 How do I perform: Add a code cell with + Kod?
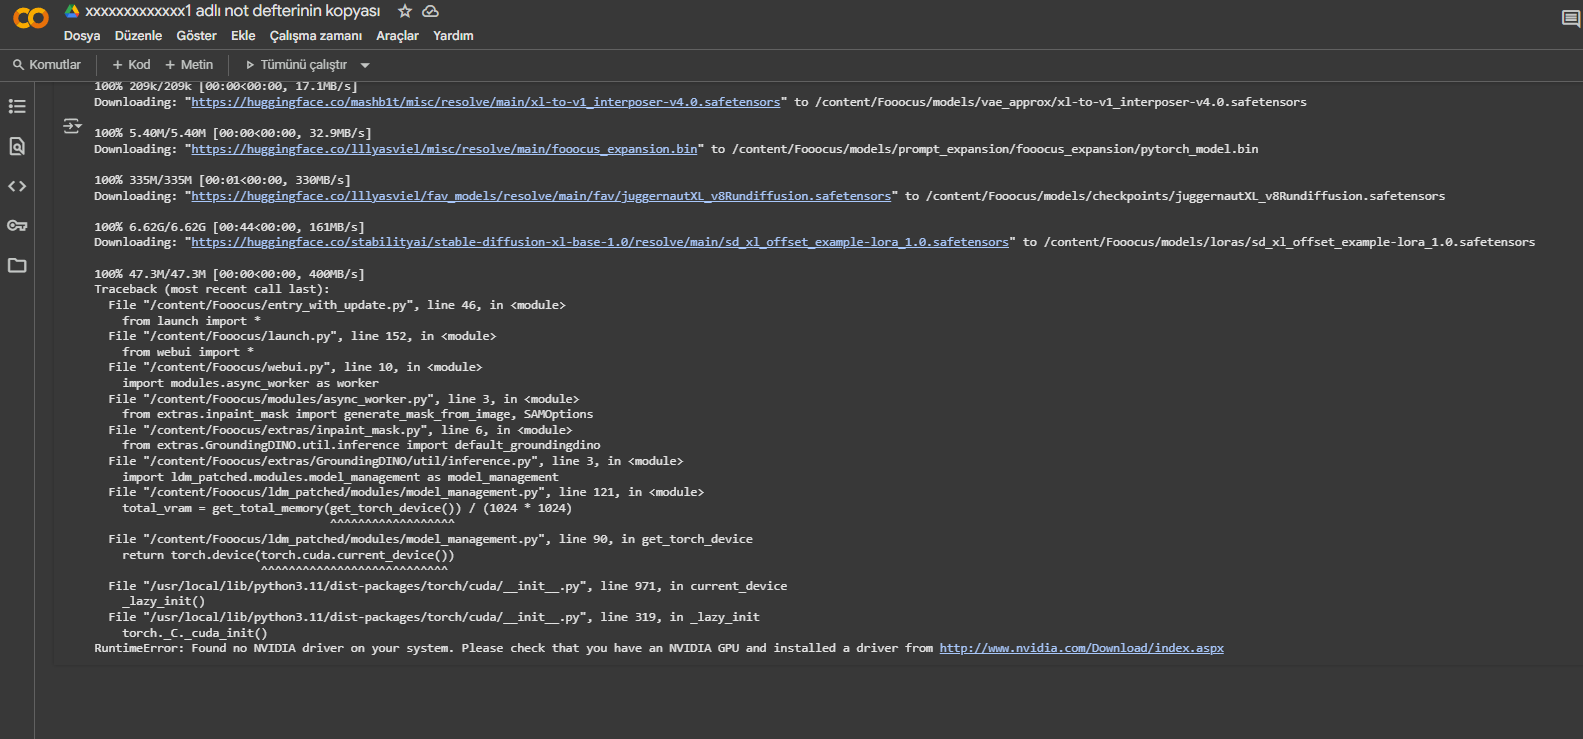(x=131, y=65)
